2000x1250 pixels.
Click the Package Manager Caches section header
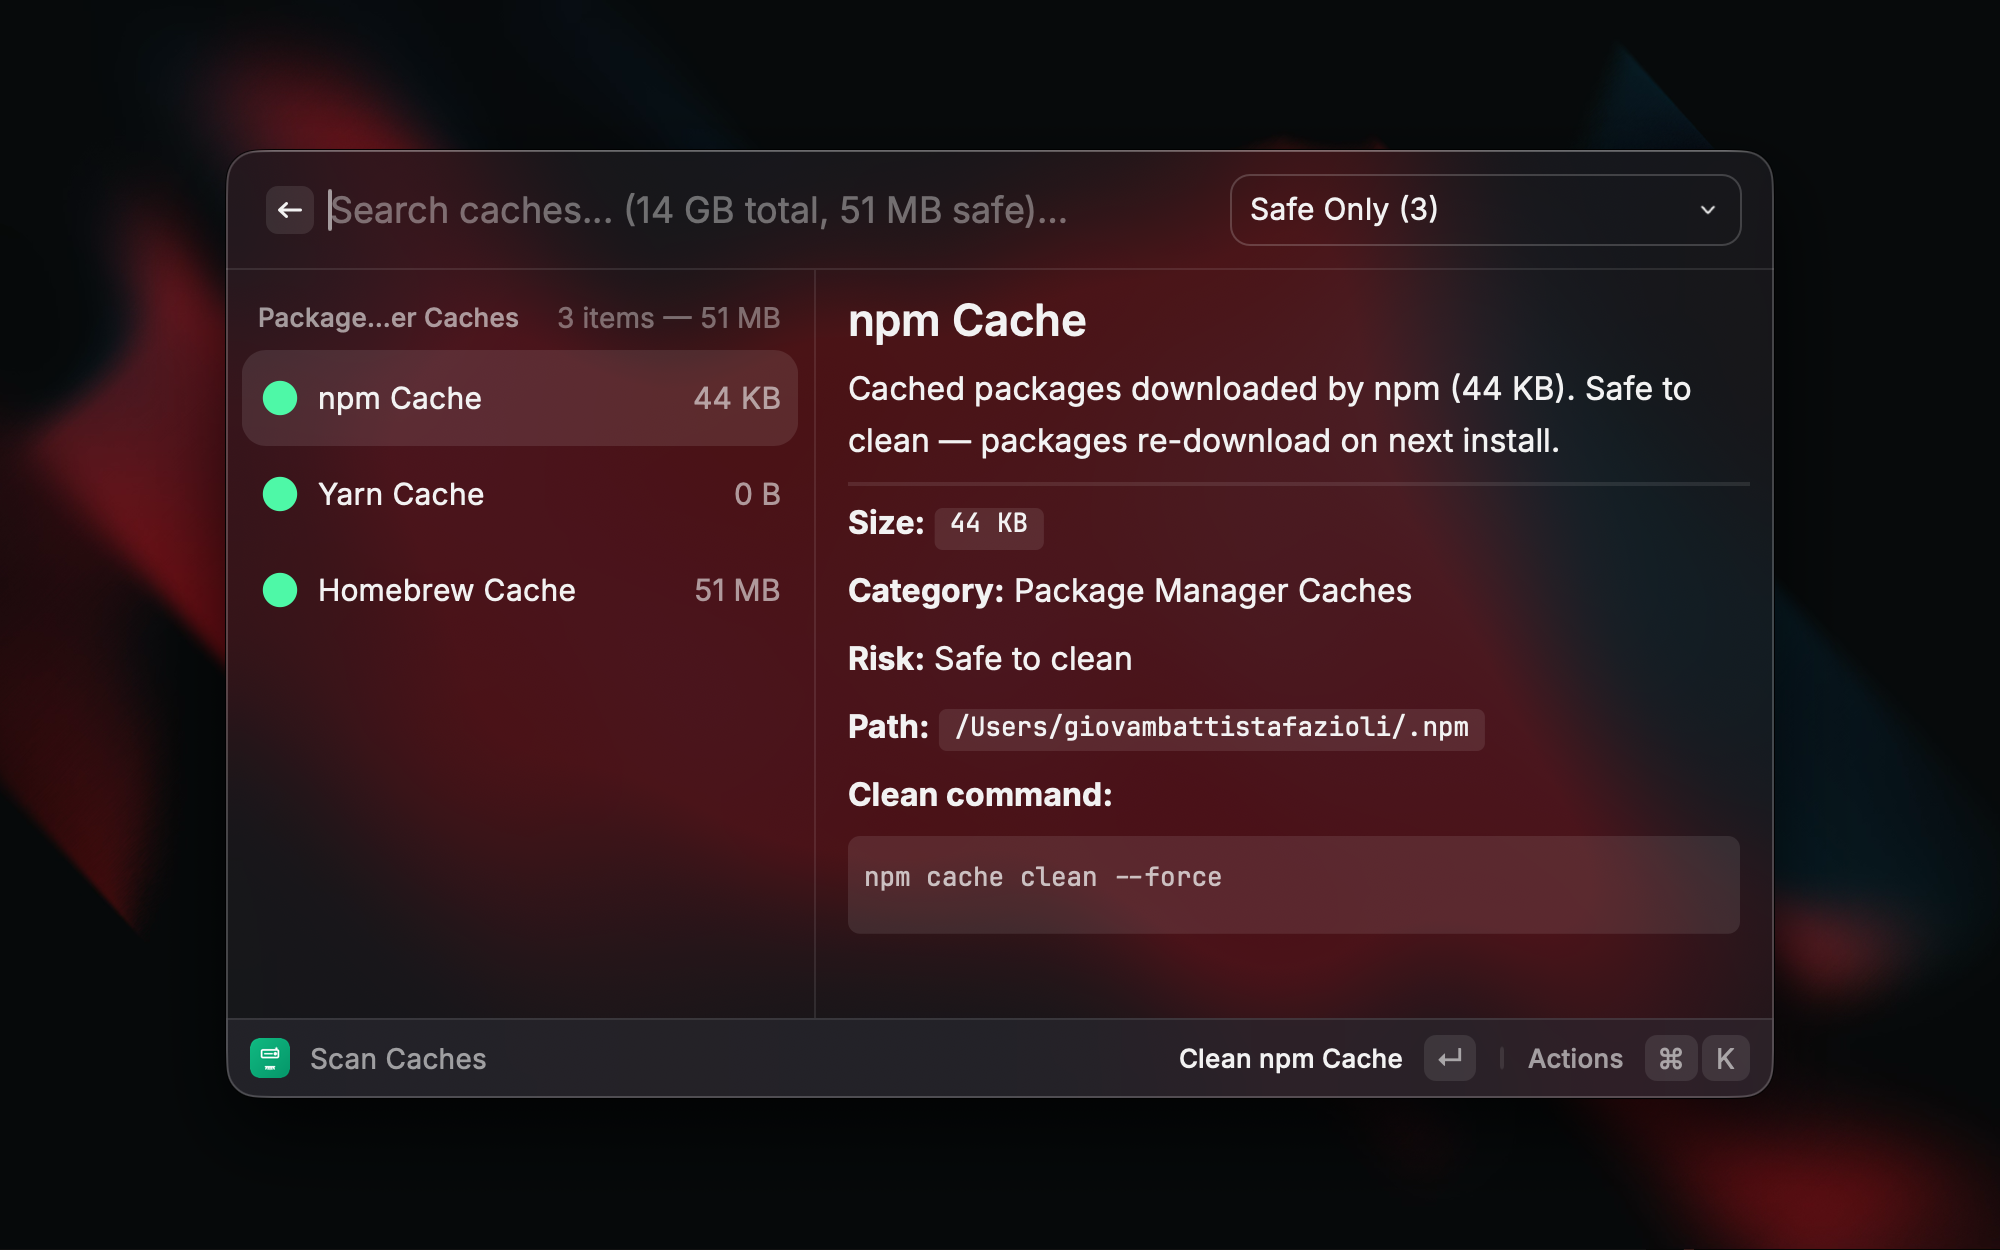(x=388, y=318)
